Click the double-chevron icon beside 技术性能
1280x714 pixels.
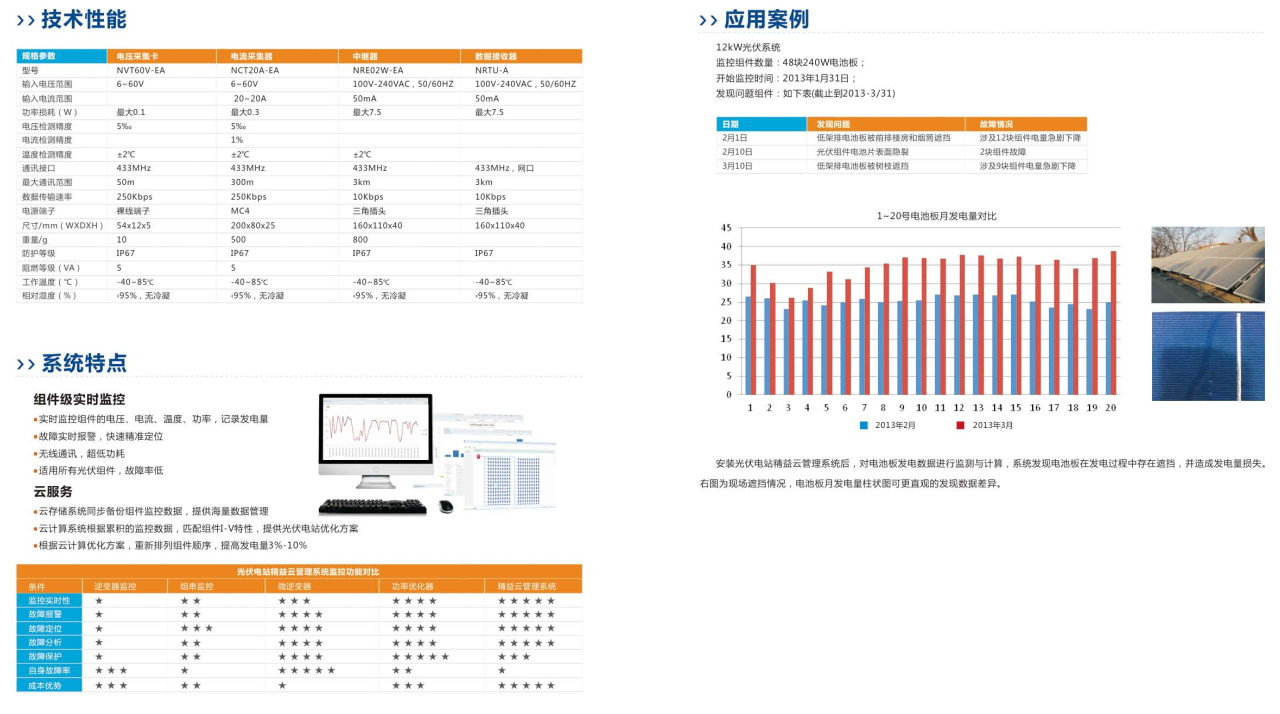26,20
